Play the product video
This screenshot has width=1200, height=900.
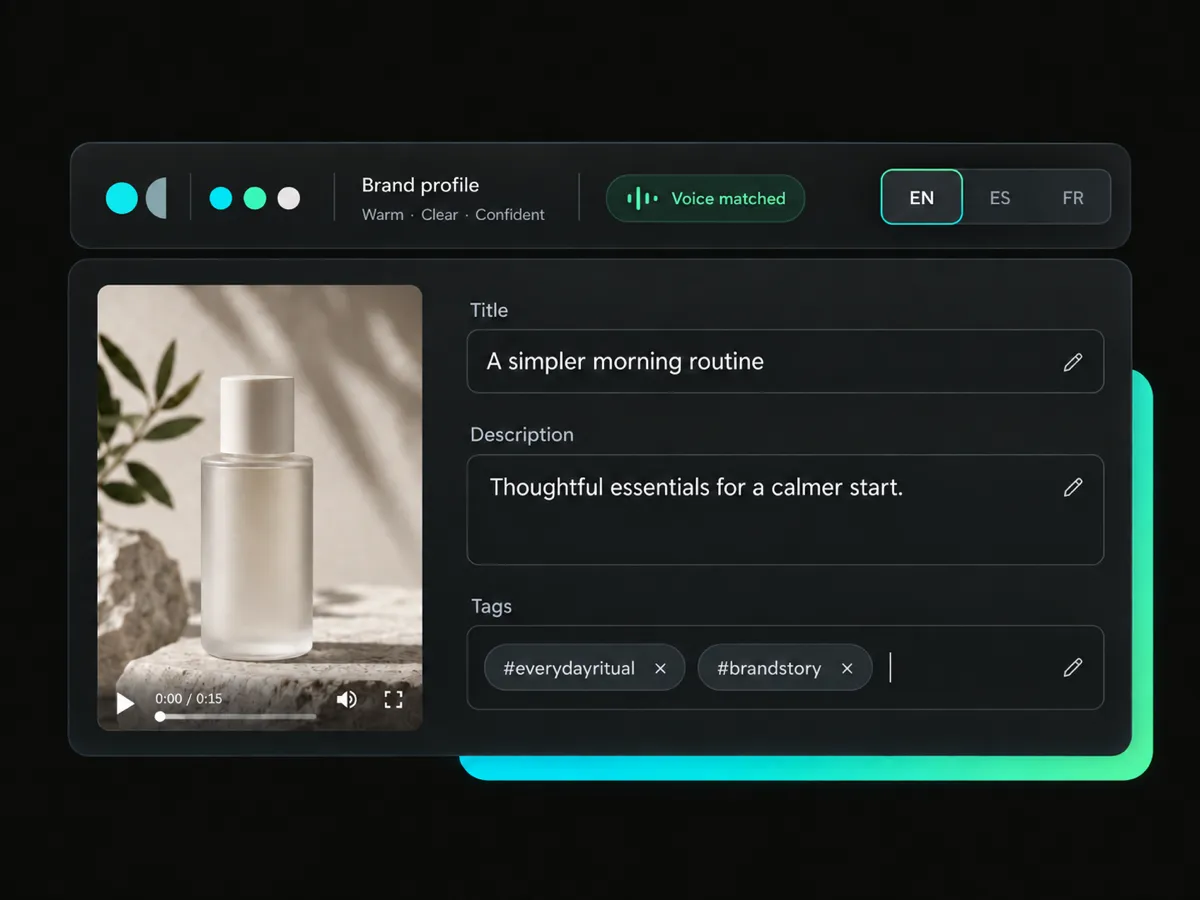point(125,703)
